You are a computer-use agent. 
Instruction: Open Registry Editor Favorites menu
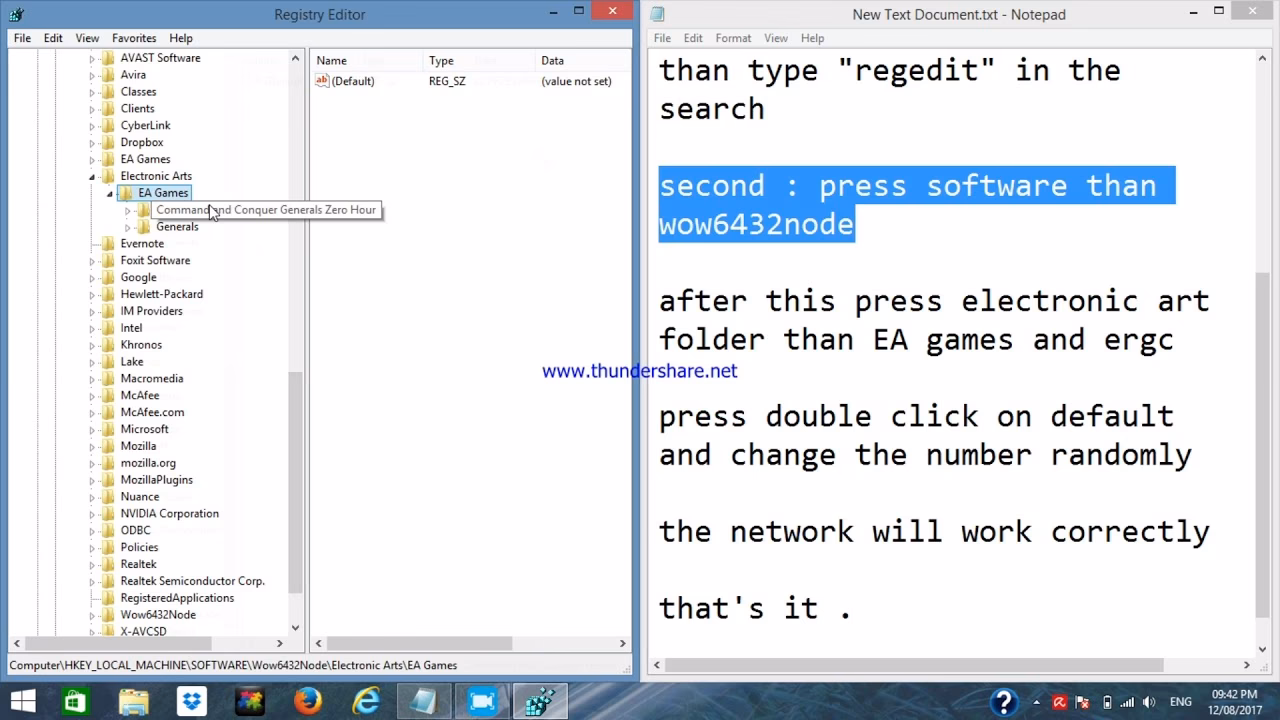coord(133,38)
